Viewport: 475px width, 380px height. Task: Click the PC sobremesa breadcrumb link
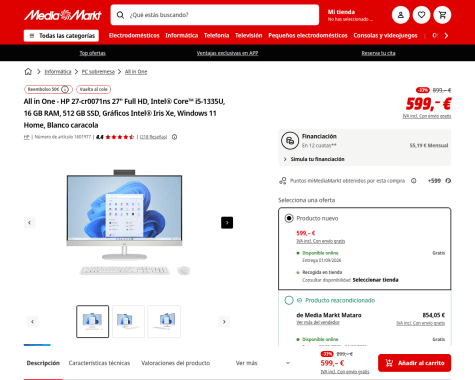coord(98,72)
